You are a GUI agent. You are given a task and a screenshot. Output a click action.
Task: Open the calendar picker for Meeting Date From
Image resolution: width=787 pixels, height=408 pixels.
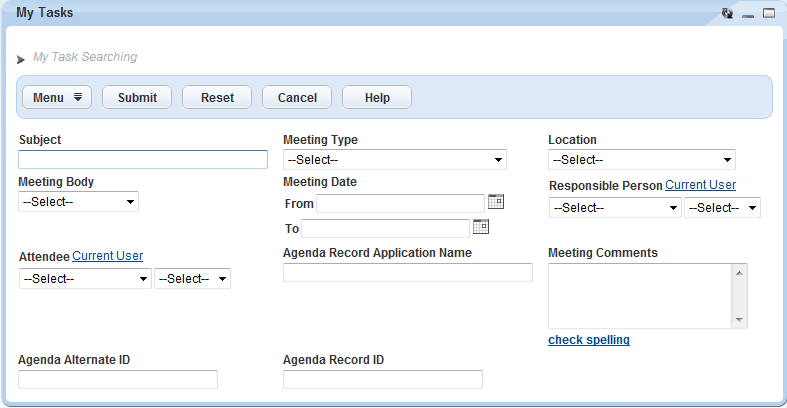click(x=496, y=202)
